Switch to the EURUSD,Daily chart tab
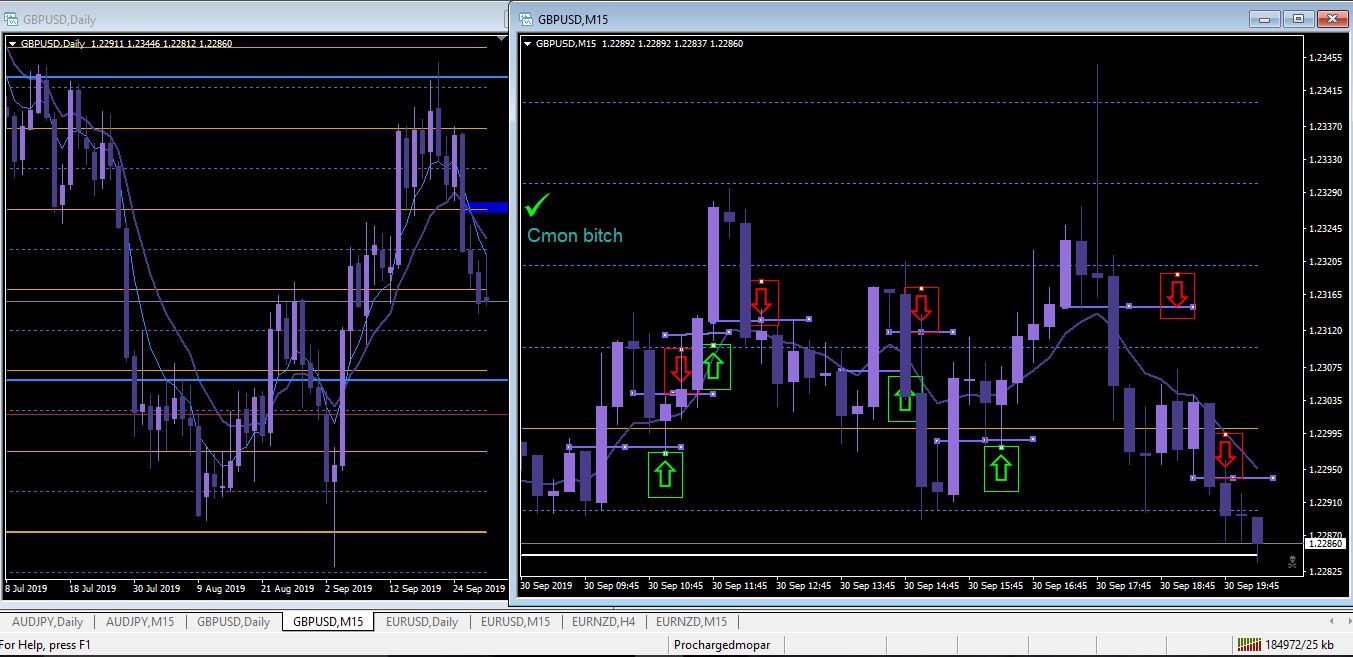 [x=421, y=621]
